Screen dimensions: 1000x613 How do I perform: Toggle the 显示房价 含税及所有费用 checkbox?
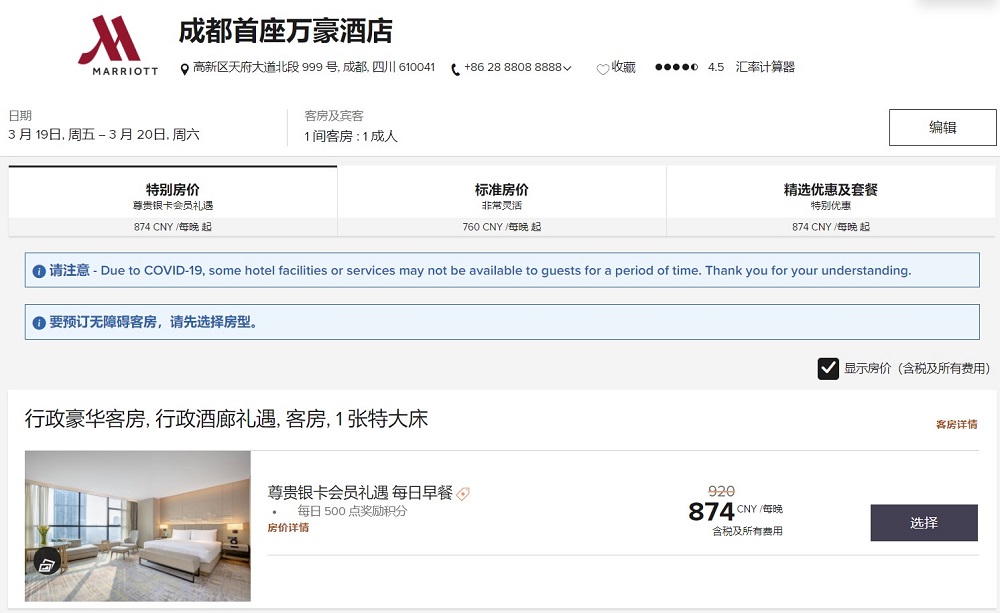[828, 369]
